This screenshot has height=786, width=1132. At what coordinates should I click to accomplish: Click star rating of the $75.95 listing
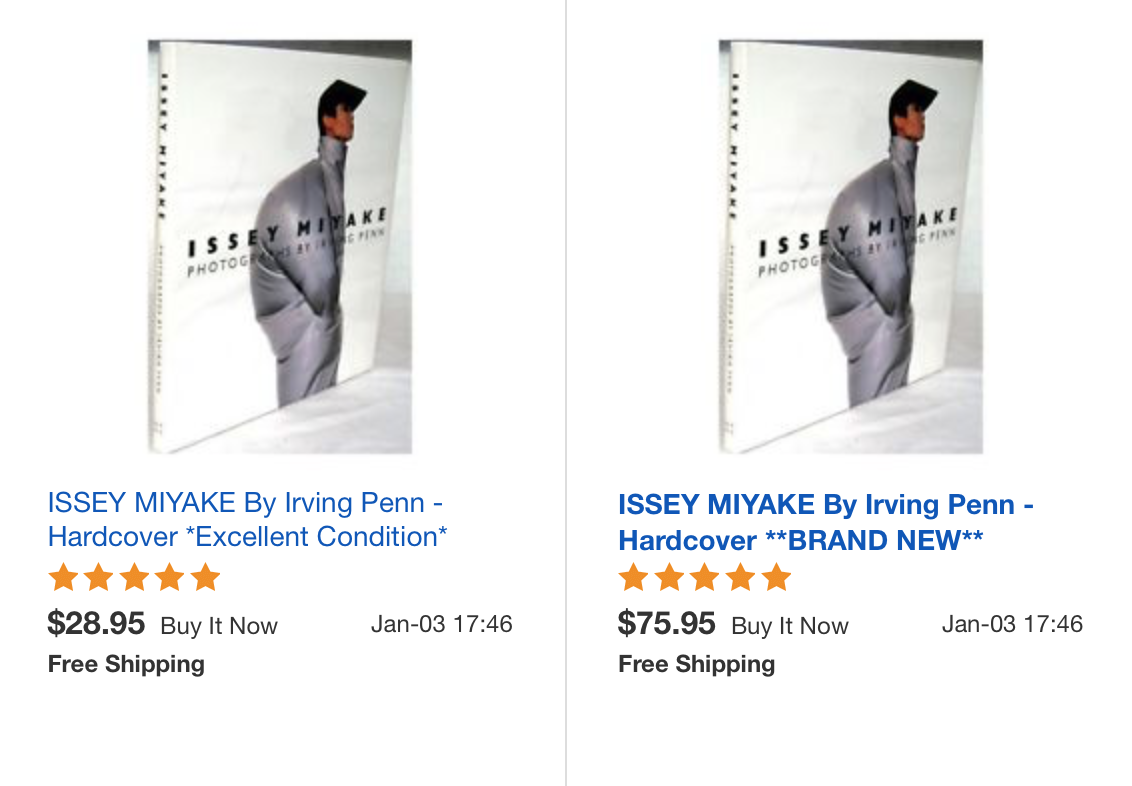tap(705, 577)
